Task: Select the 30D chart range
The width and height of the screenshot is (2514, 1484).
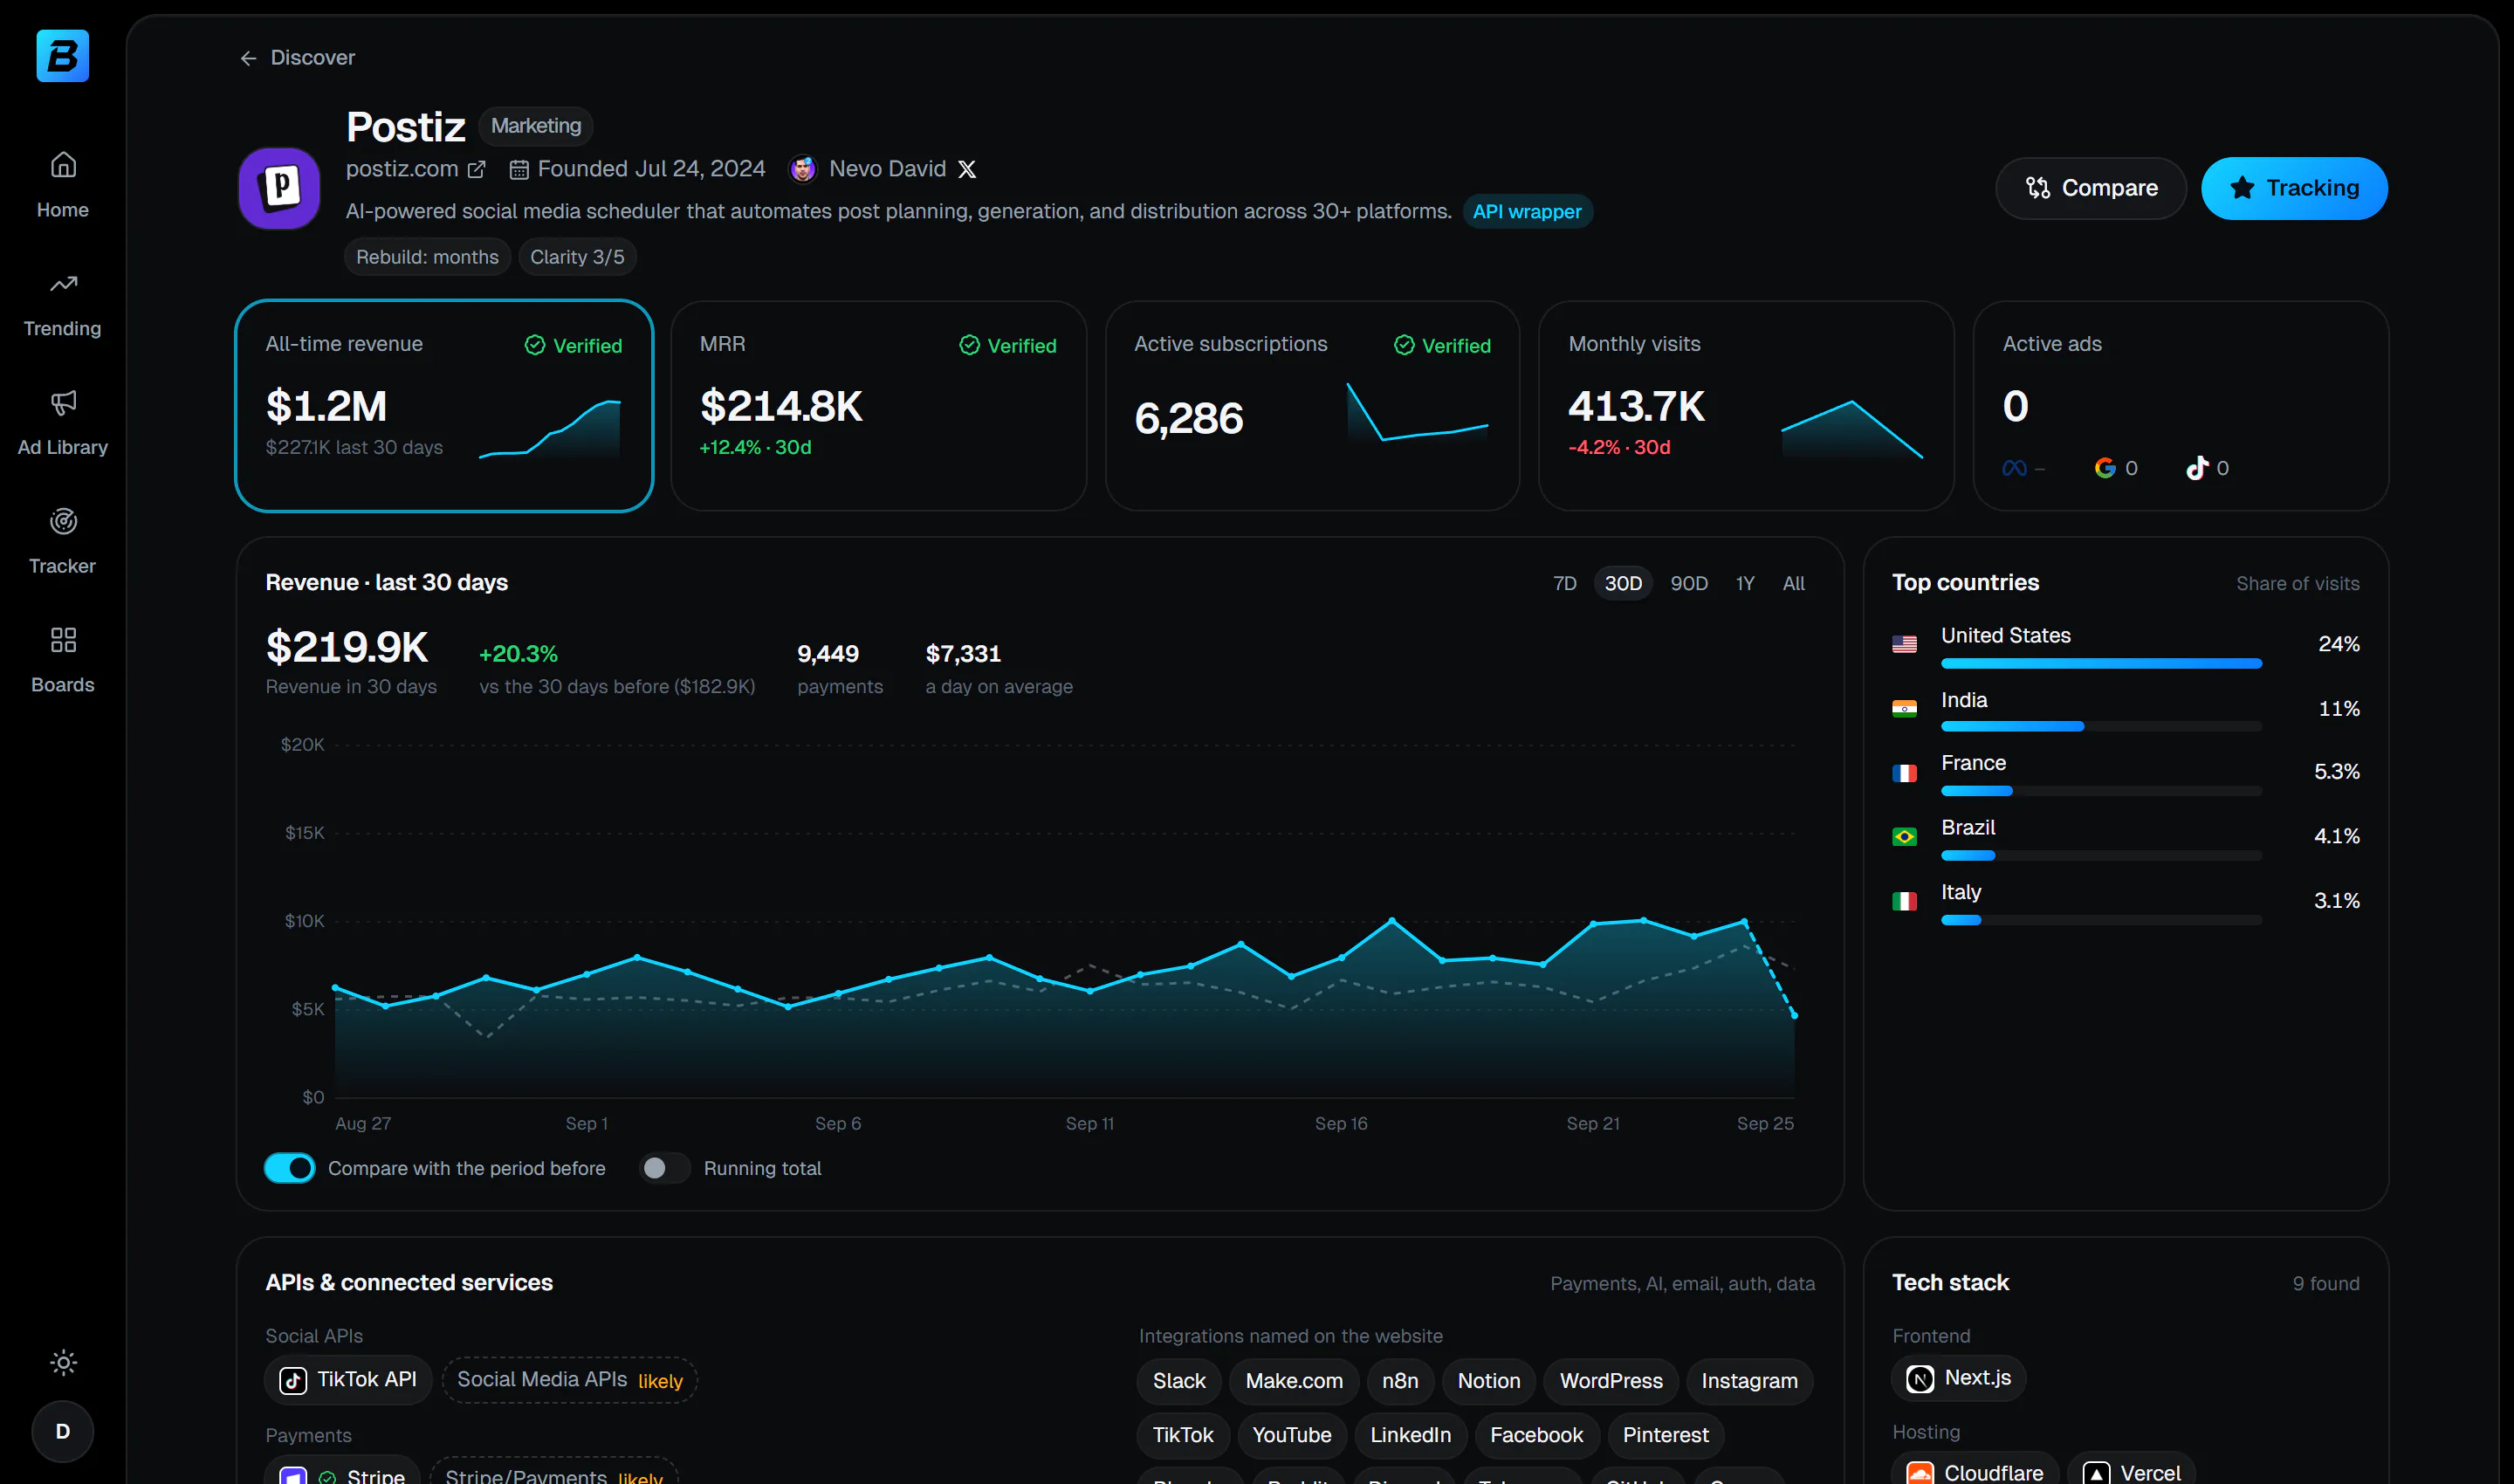Action: pyautogui.click(x=1623, y=583)
